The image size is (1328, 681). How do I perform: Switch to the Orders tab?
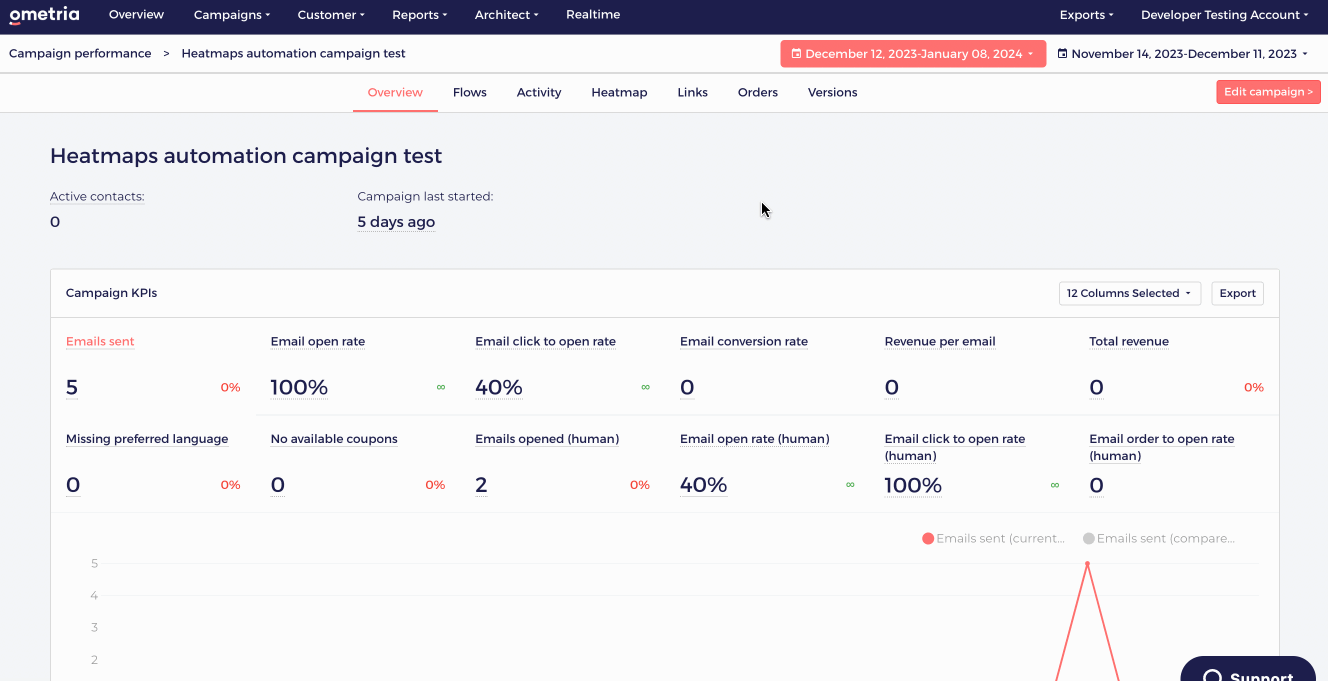(x=757, y=92)
